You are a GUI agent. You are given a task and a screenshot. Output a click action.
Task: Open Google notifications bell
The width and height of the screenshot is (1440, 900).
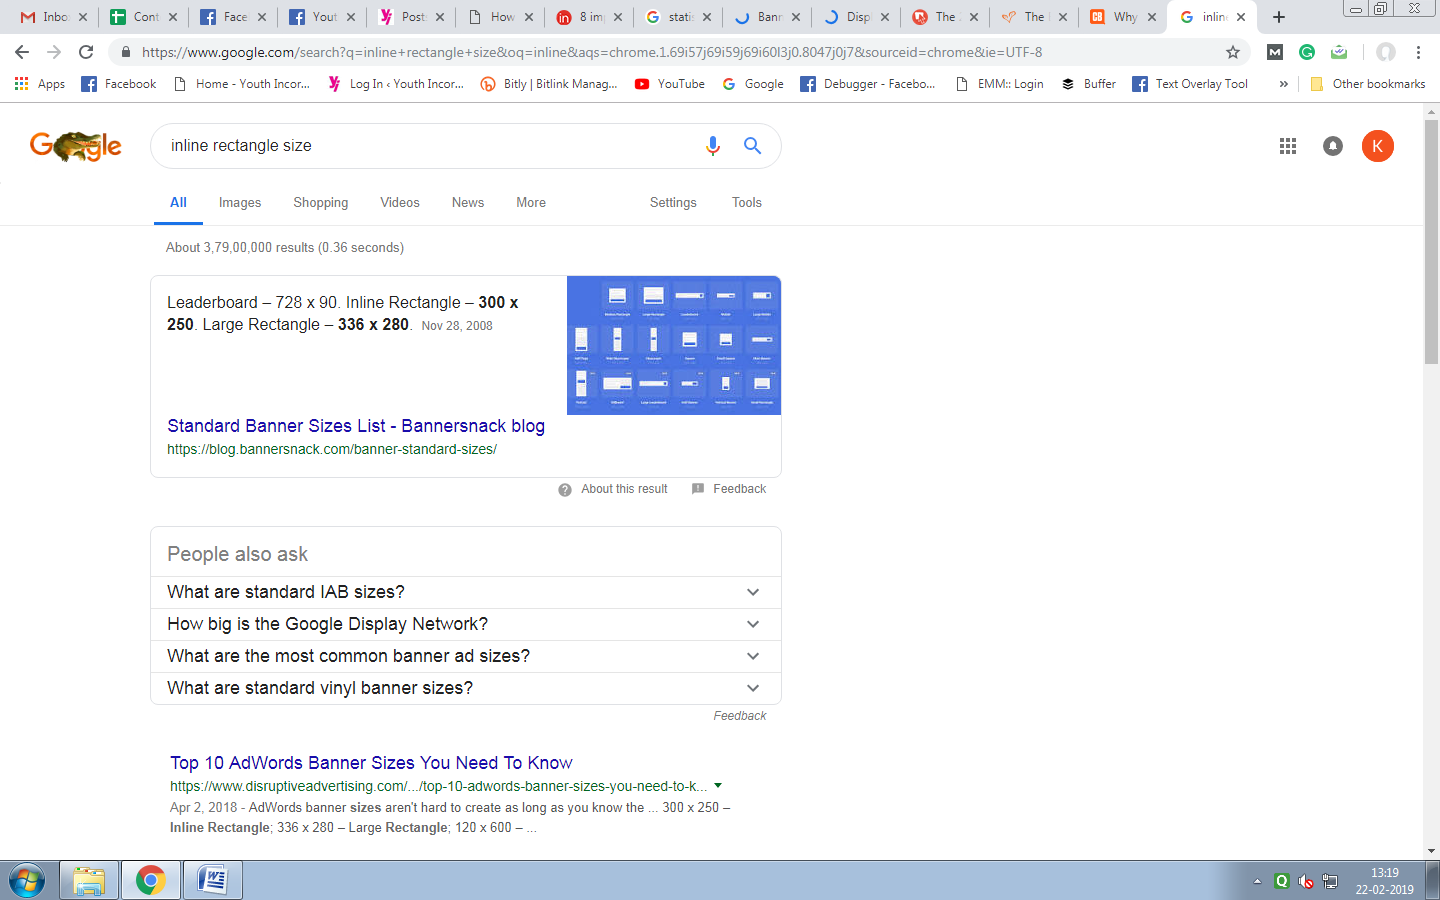1332,146
